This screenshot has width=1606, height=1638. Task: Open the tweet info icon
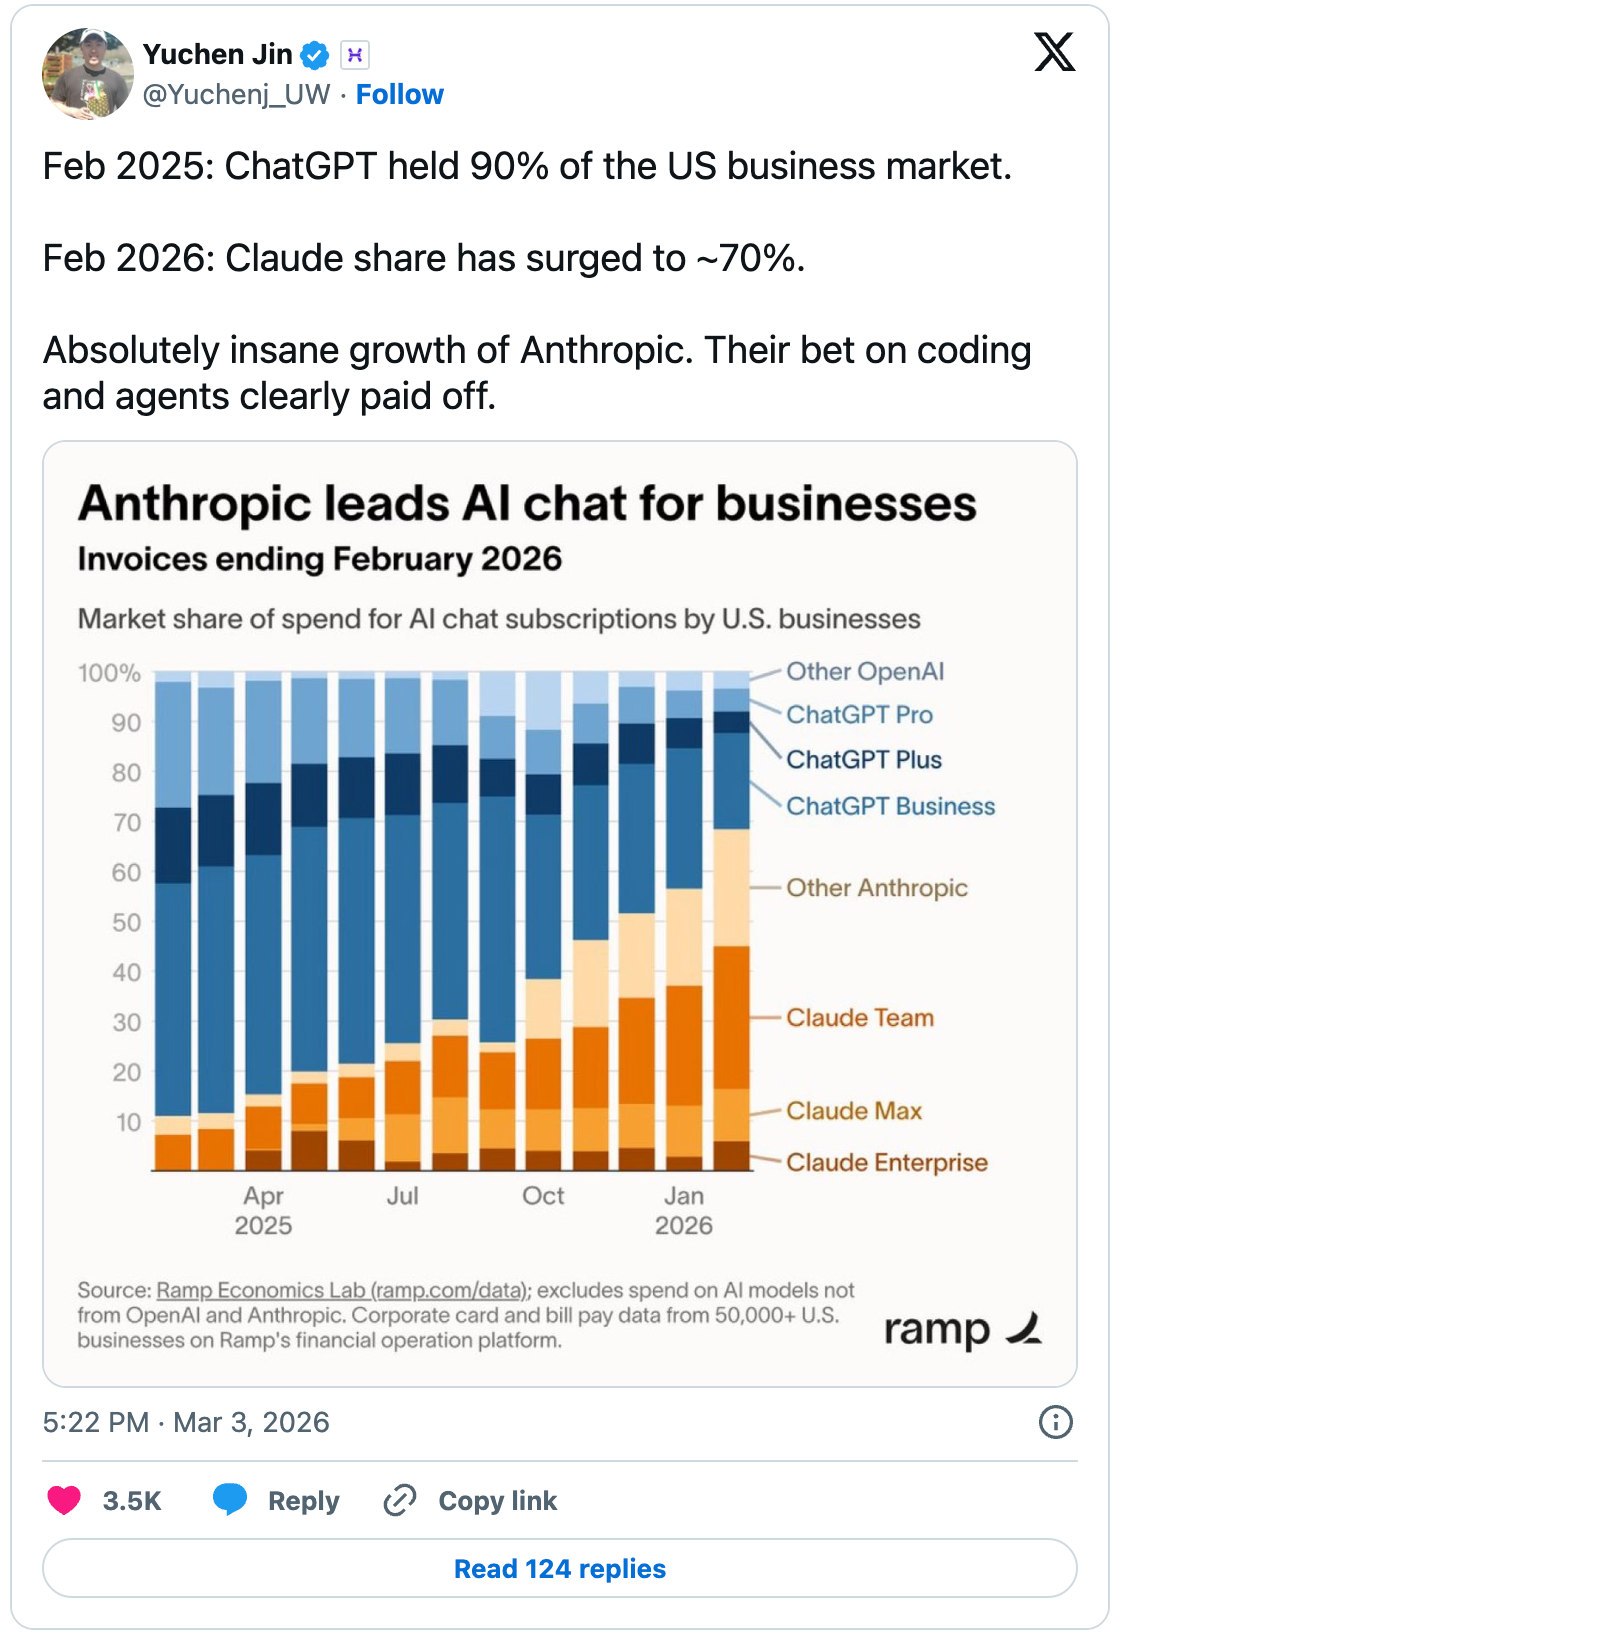pos(1055,1422)
